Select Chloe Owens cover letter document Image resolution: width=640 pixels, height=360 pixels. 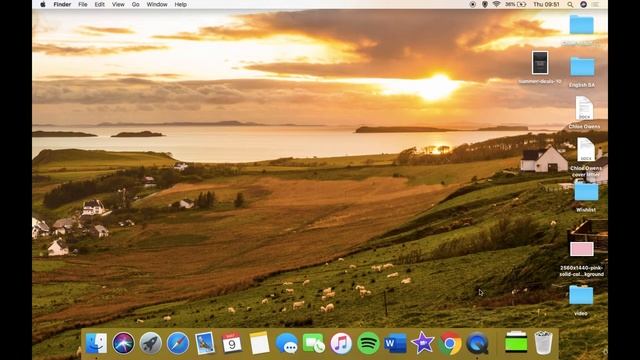[586, 149]
